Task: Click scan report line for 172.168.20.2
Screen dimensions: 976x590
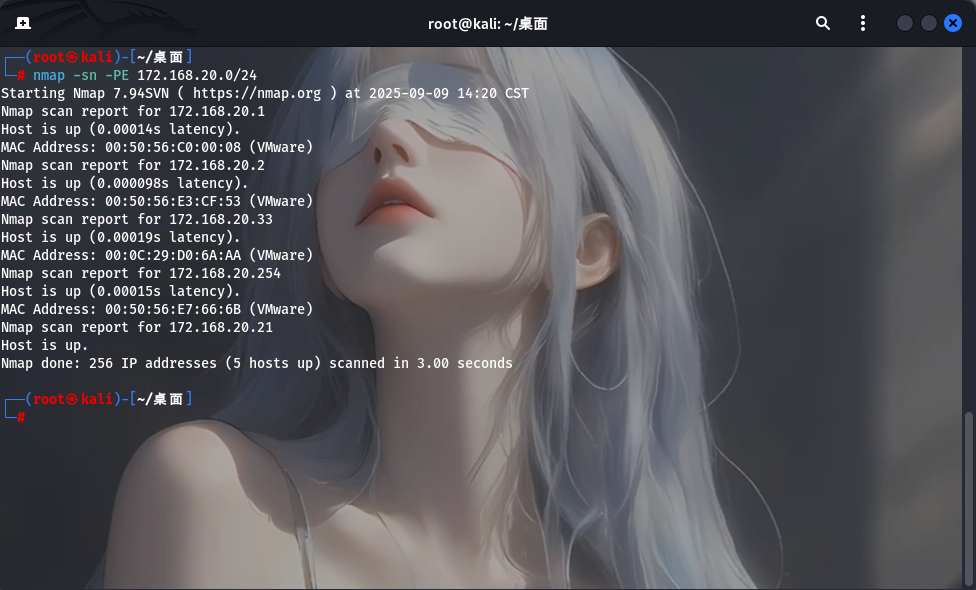Action: pyautogui.click(x=133, y=166)
